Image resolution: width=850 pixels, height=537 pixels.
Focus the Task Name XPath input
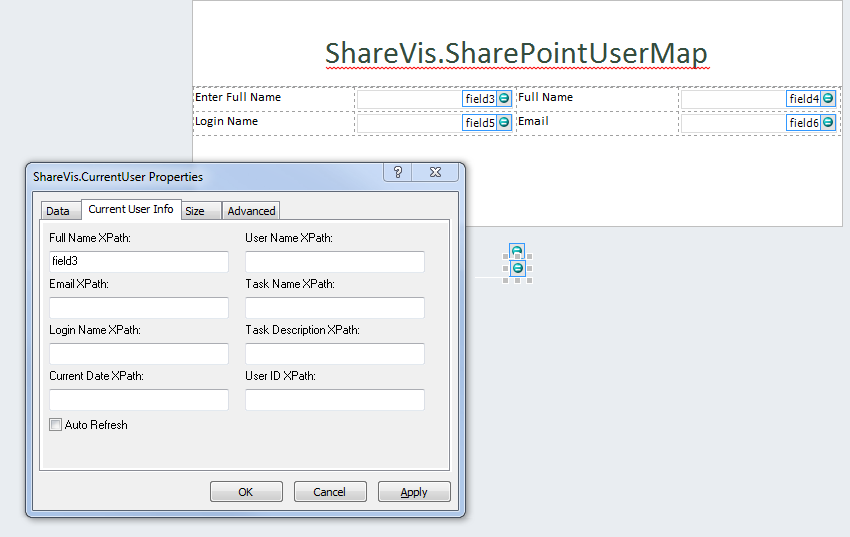[x=334, y=307]
